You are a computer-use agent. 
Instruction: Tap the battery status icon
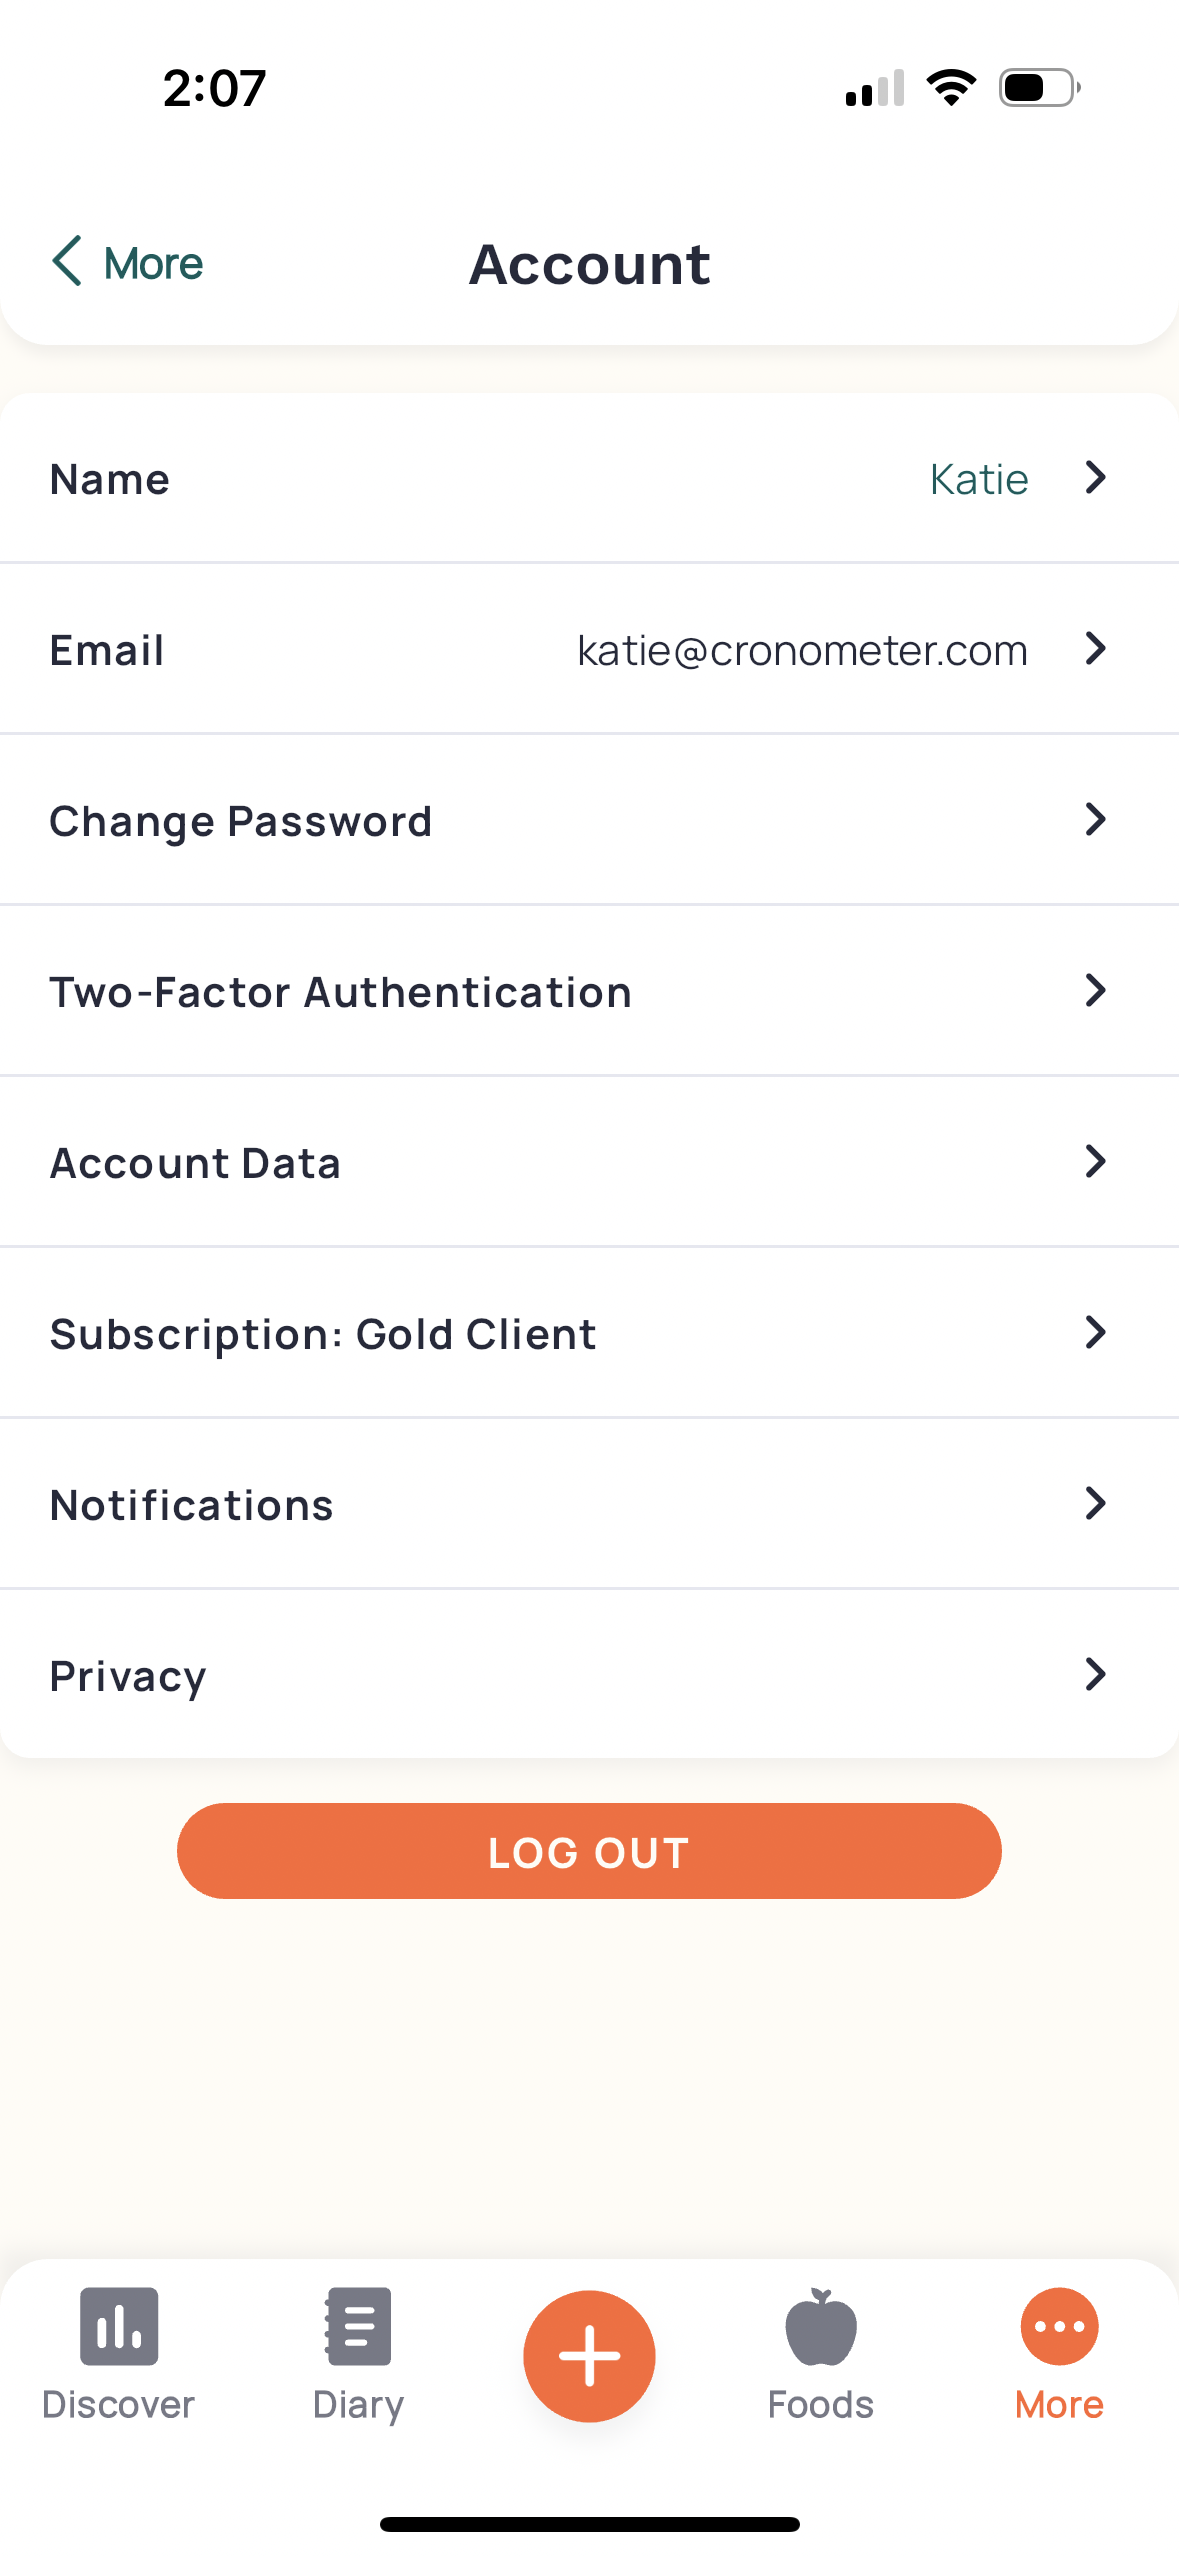point(1039,88)
